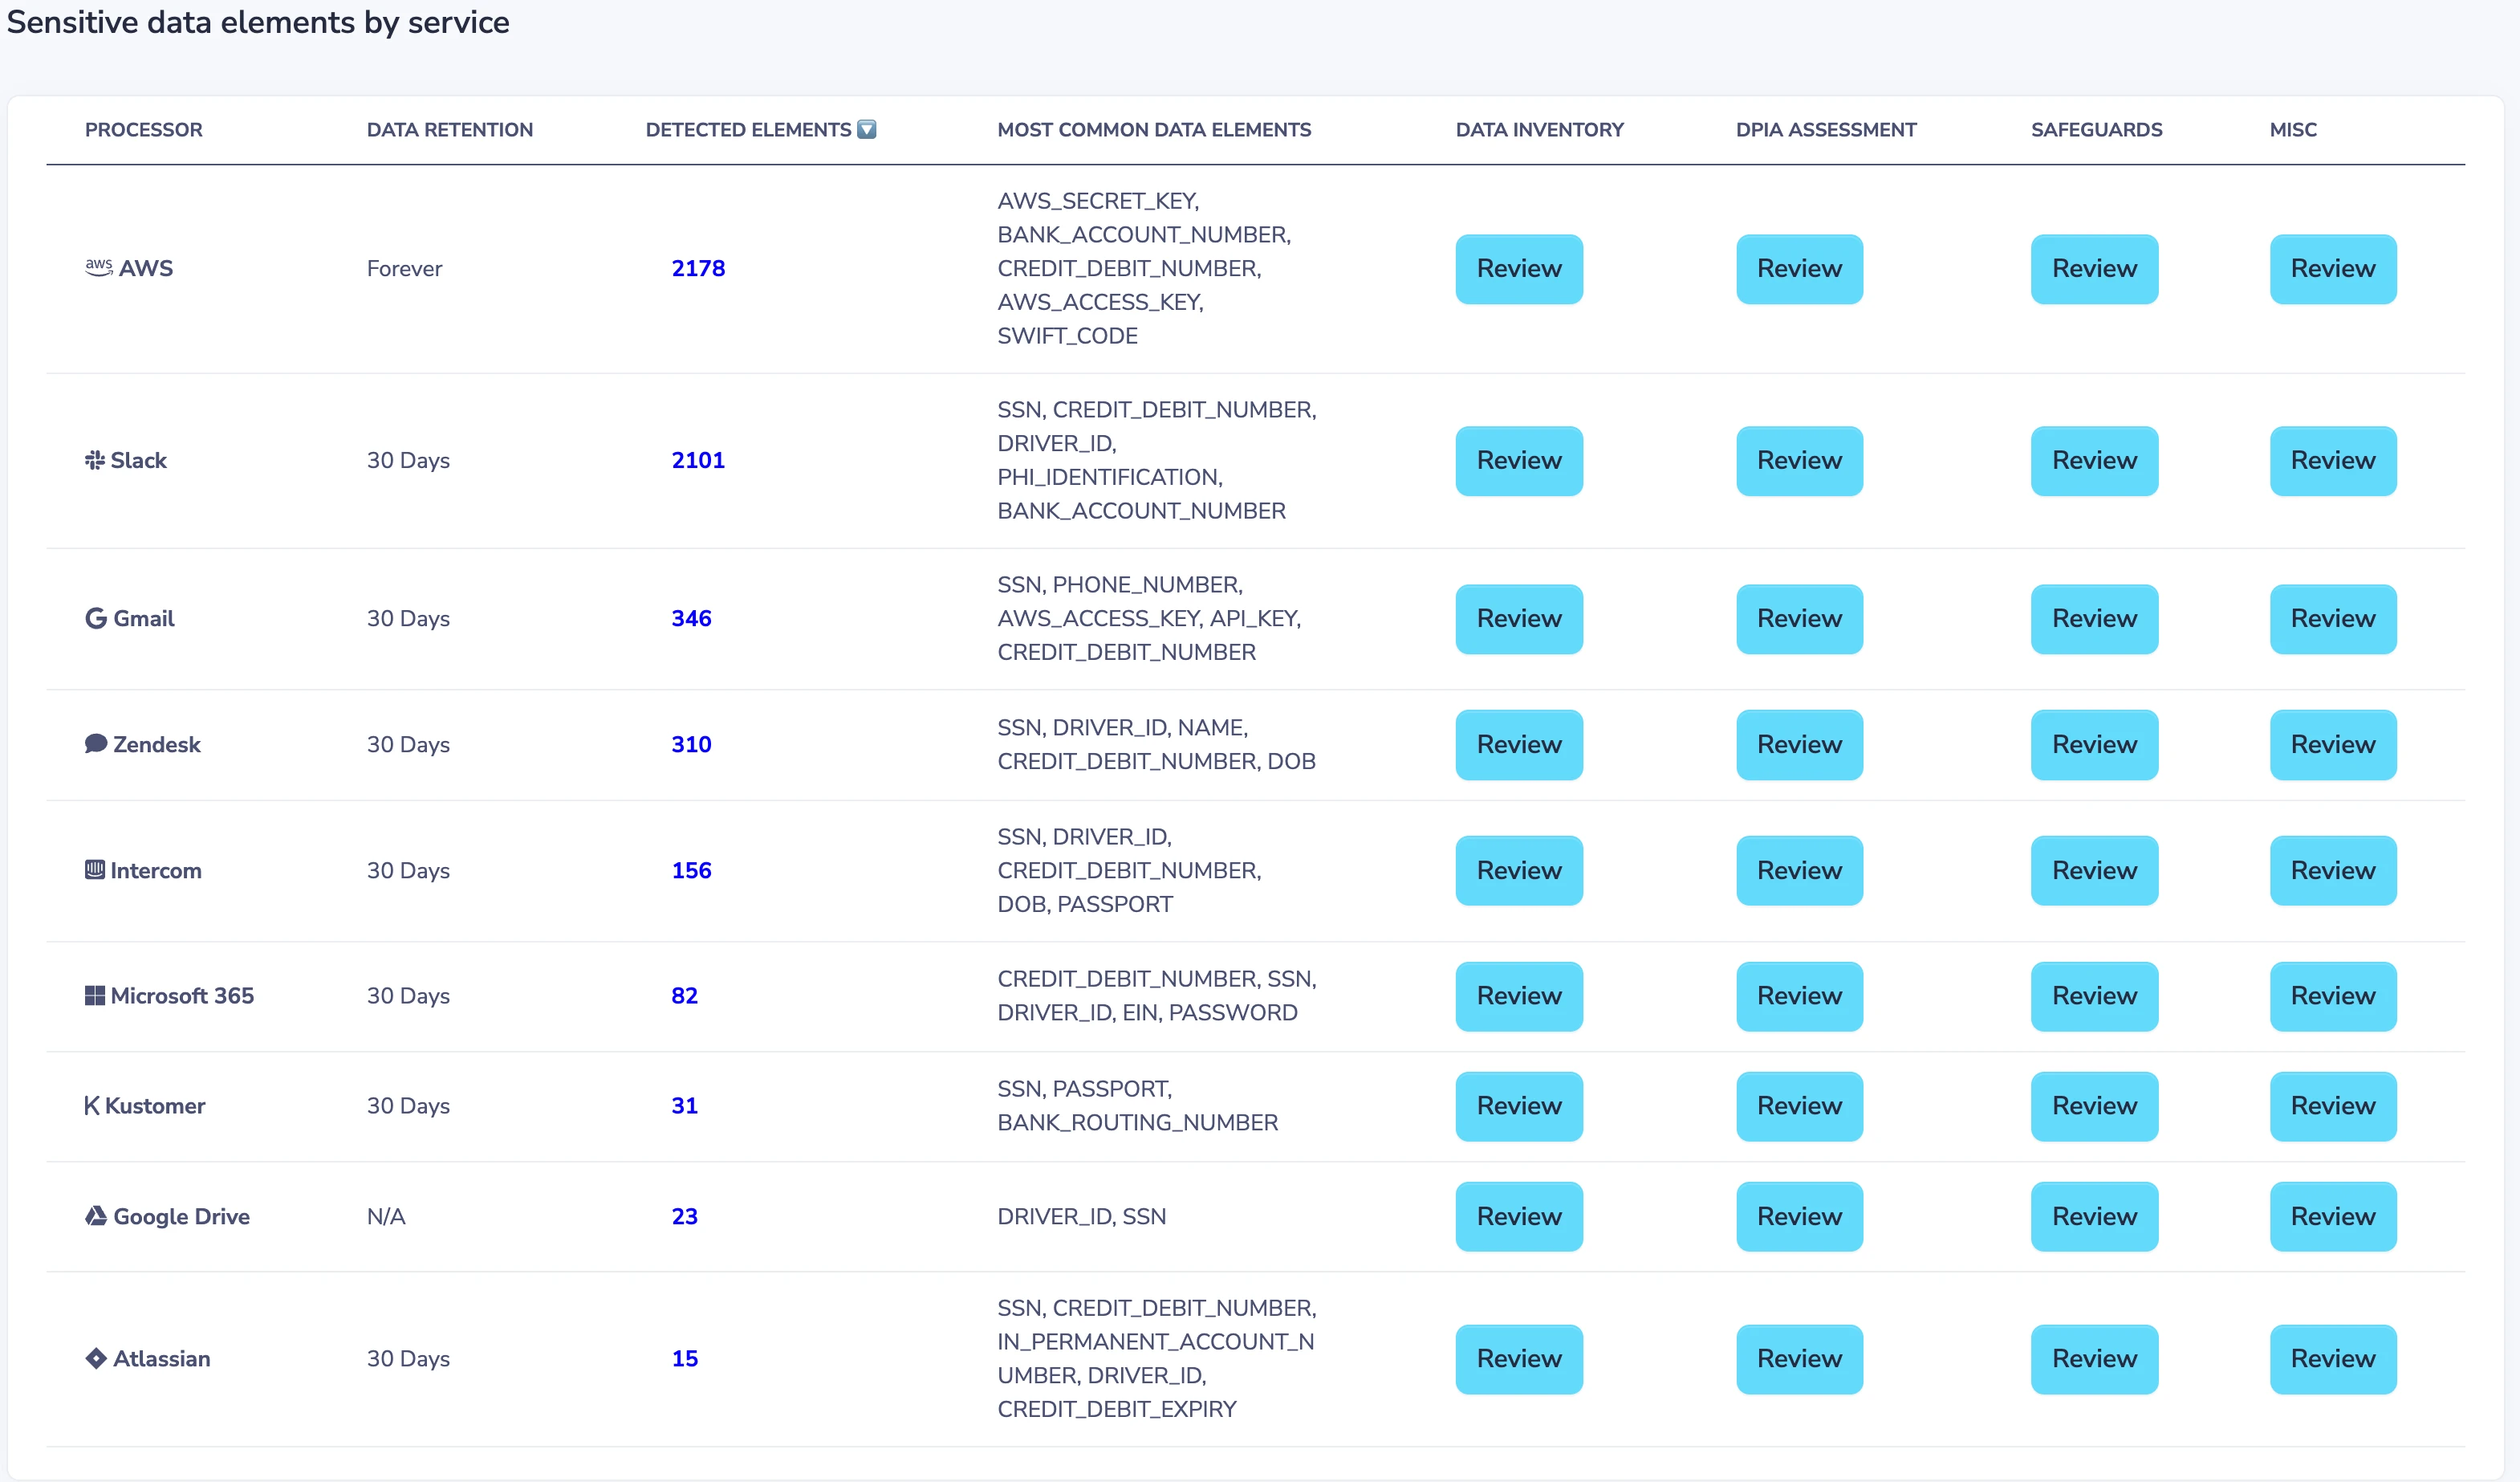The height and width of the screenshot is (1482, 2520).
Task: Review Intercom data inventory
Action: (1519, 871)
